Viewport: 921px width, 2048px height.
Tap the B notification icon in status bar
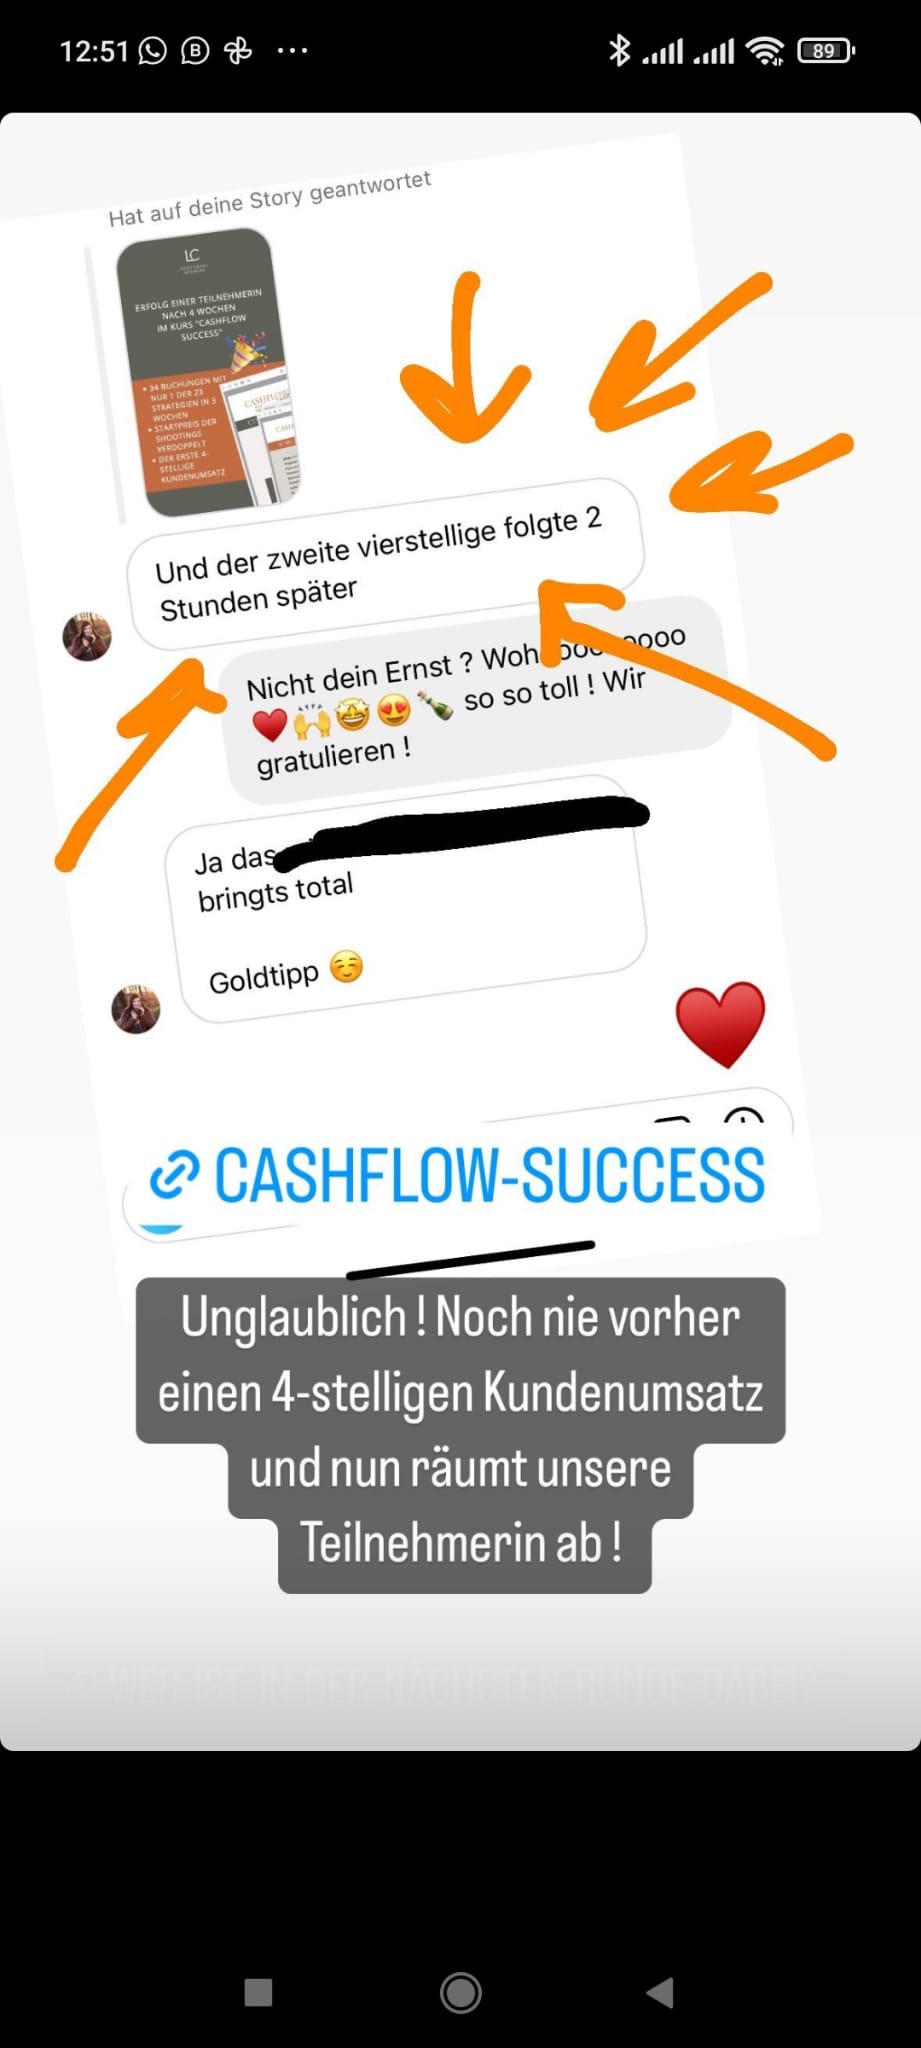(195, 50)
